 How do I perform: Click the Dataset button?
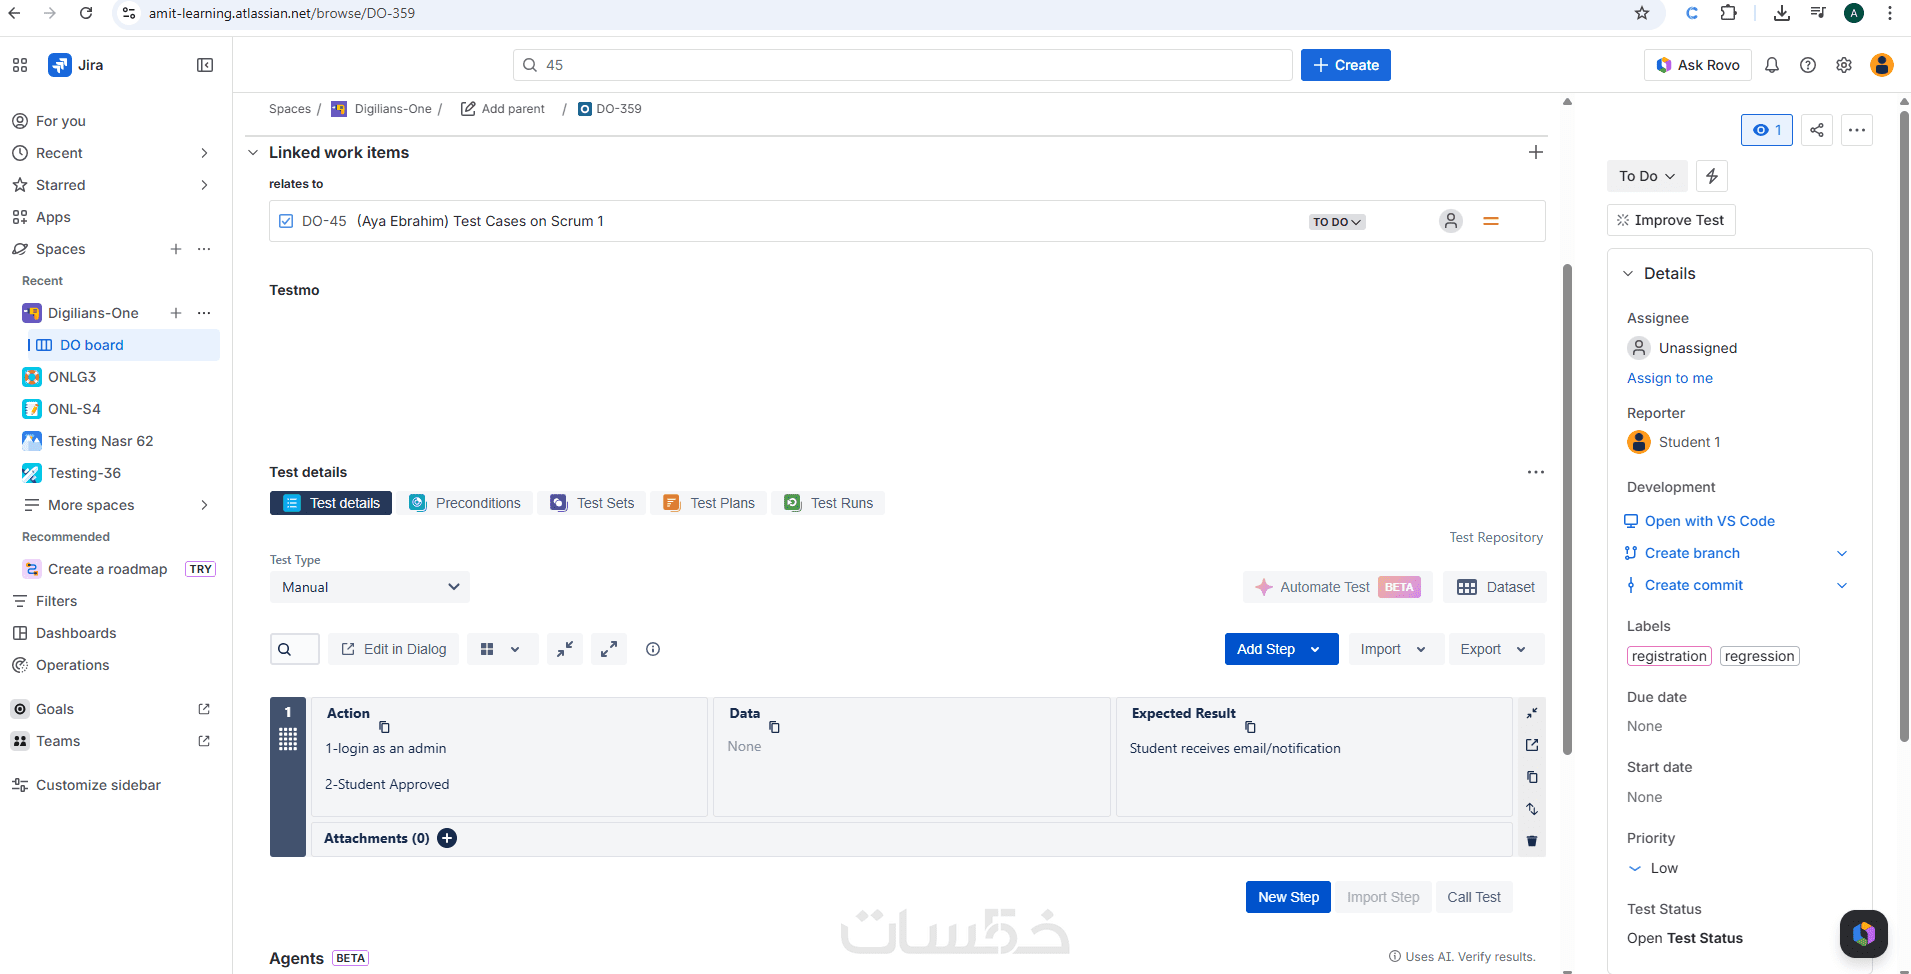1496,587
